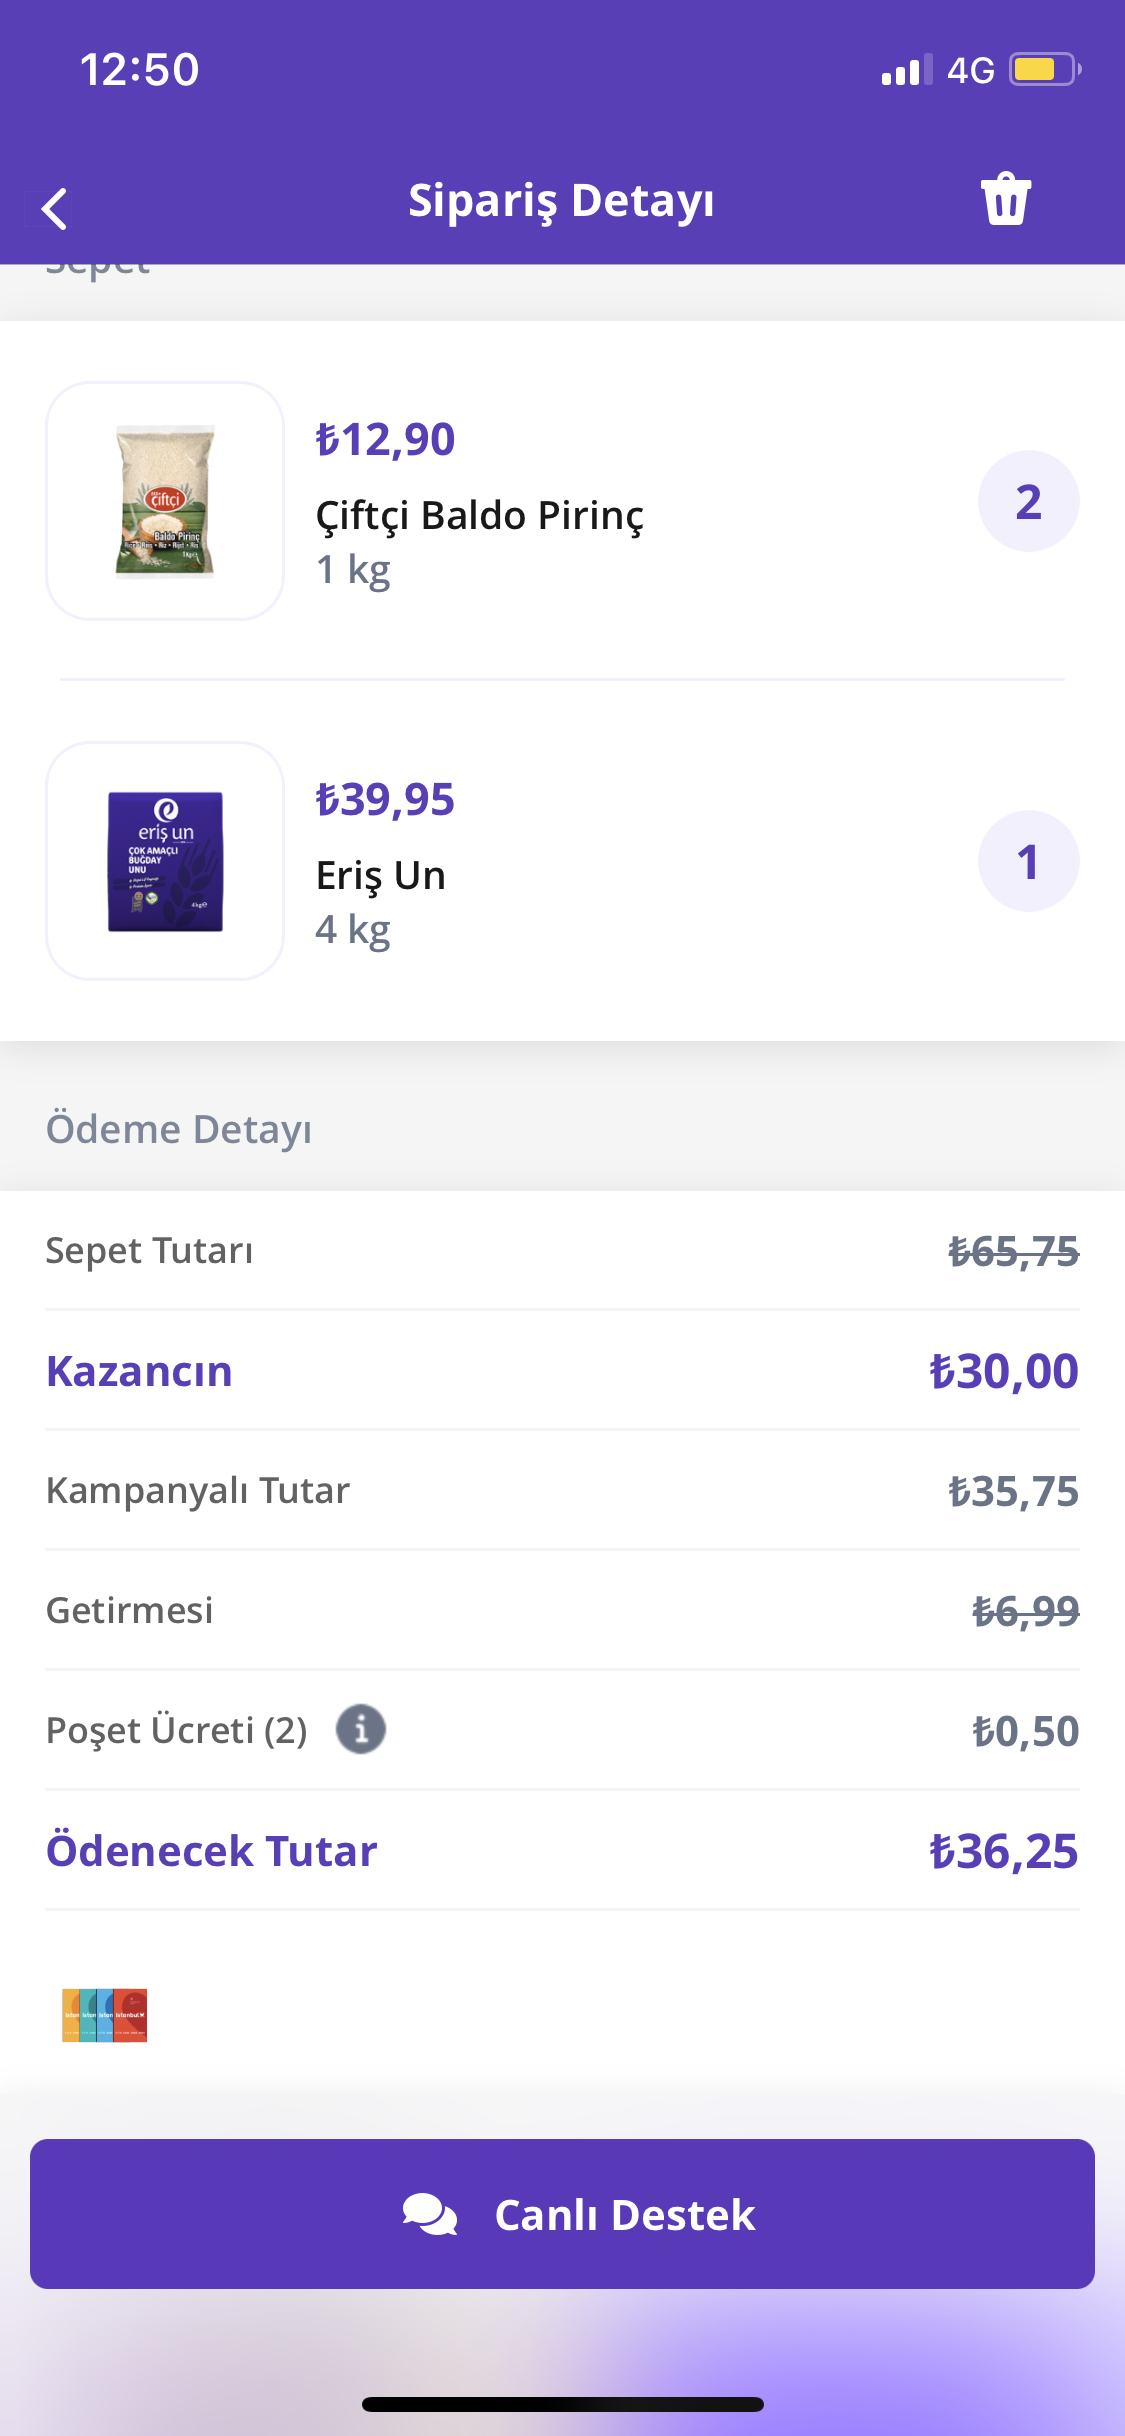
Task: Open the Canlı Destek button
Action: point(562,2214)
